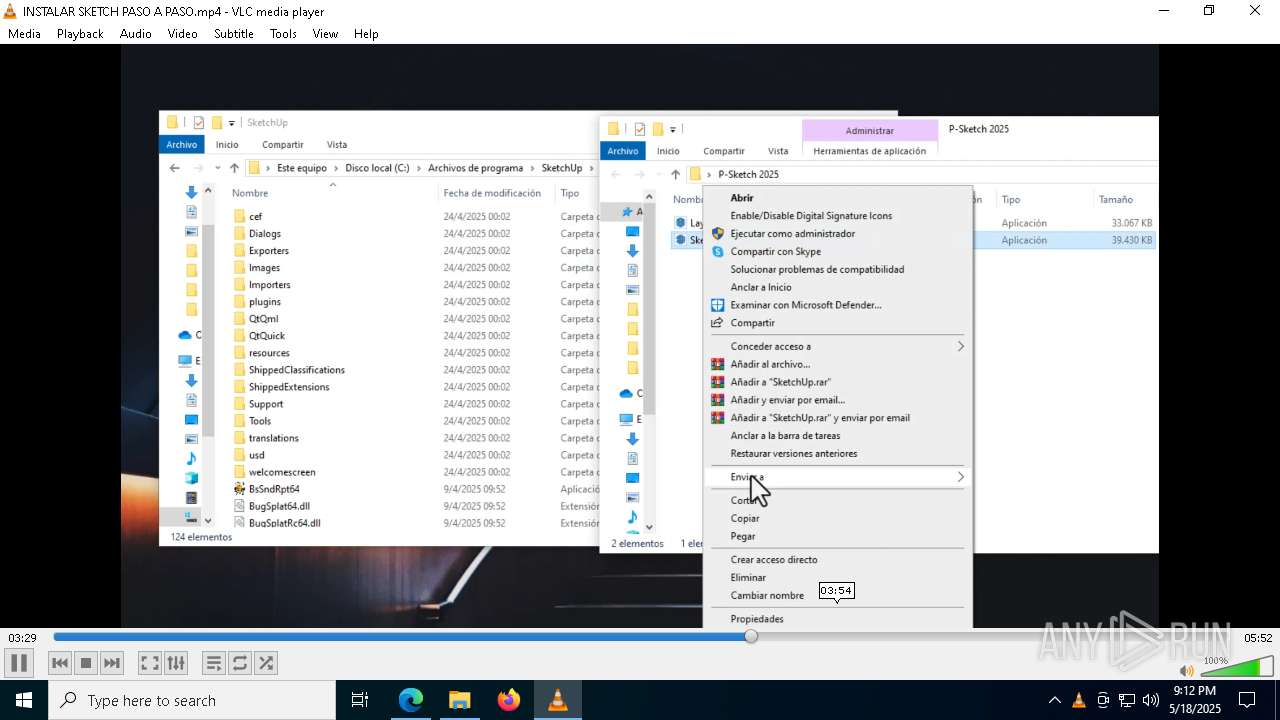Open the system volume tray icon
The width and height of the screenshot is (1280, 720).
(1151, 700)
